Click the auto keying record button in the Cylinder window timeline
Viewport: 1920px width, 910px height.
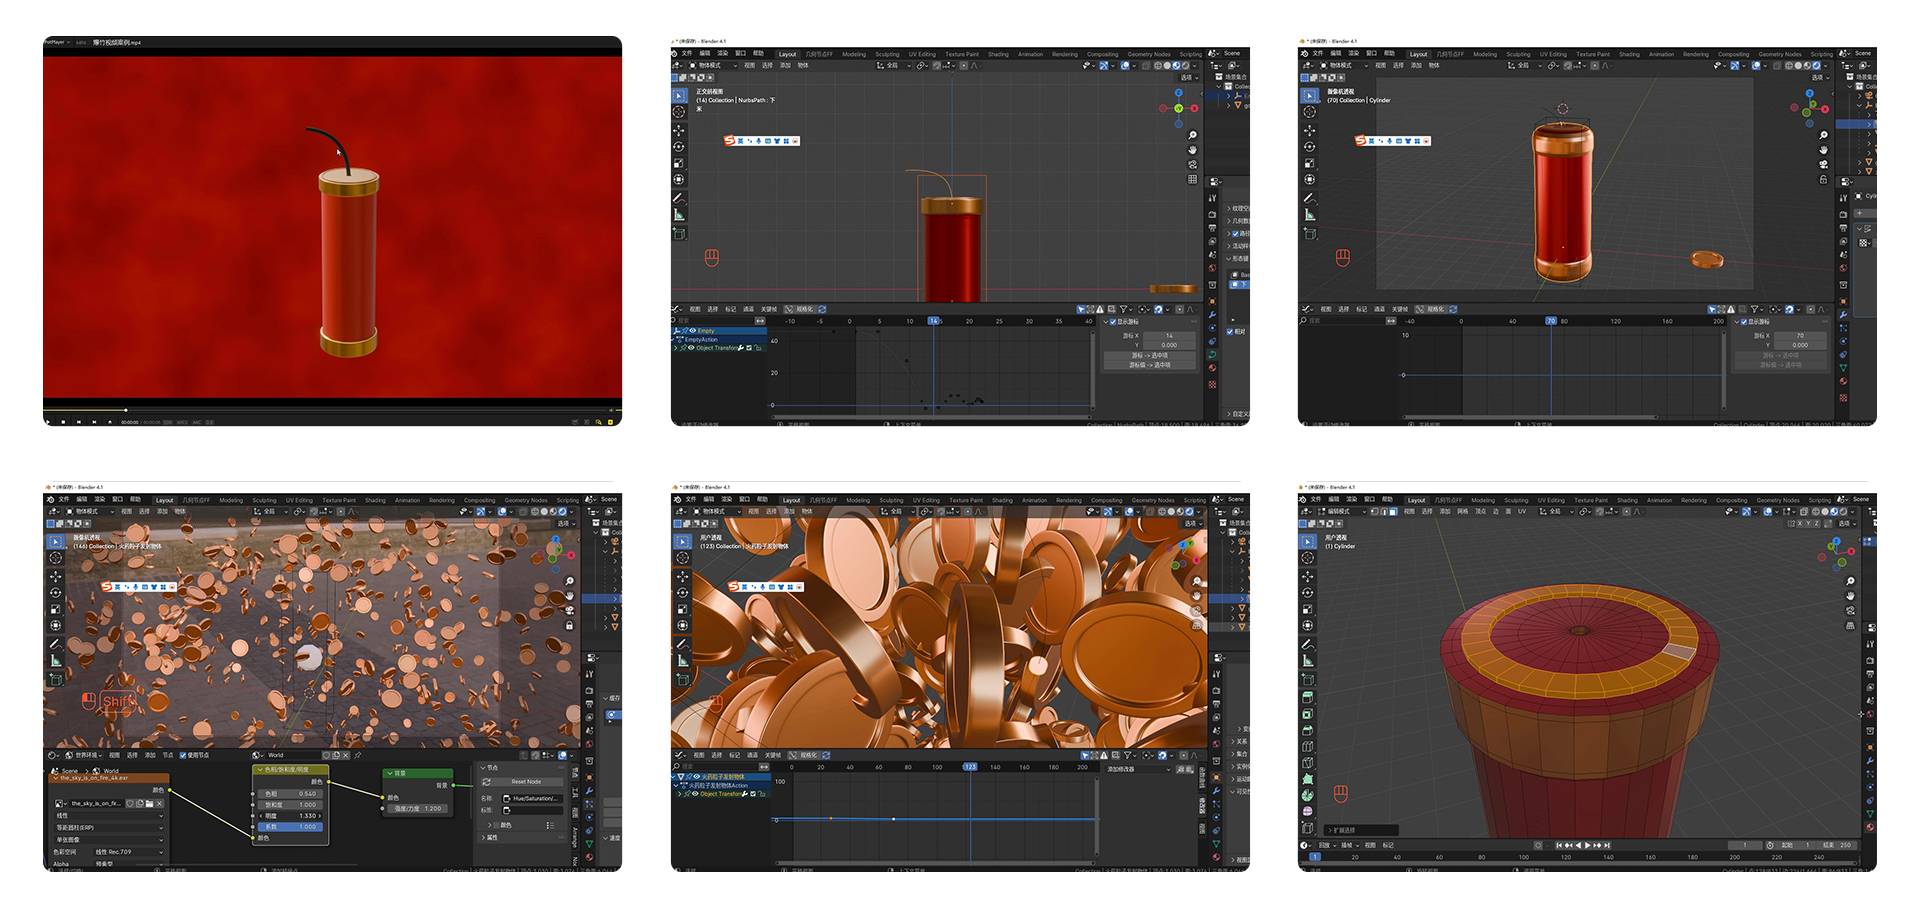point(1539,845)
